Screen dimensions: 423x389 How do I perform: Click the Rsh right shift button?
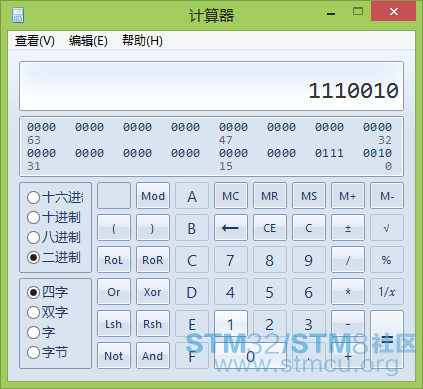click(x=153, y=324)
